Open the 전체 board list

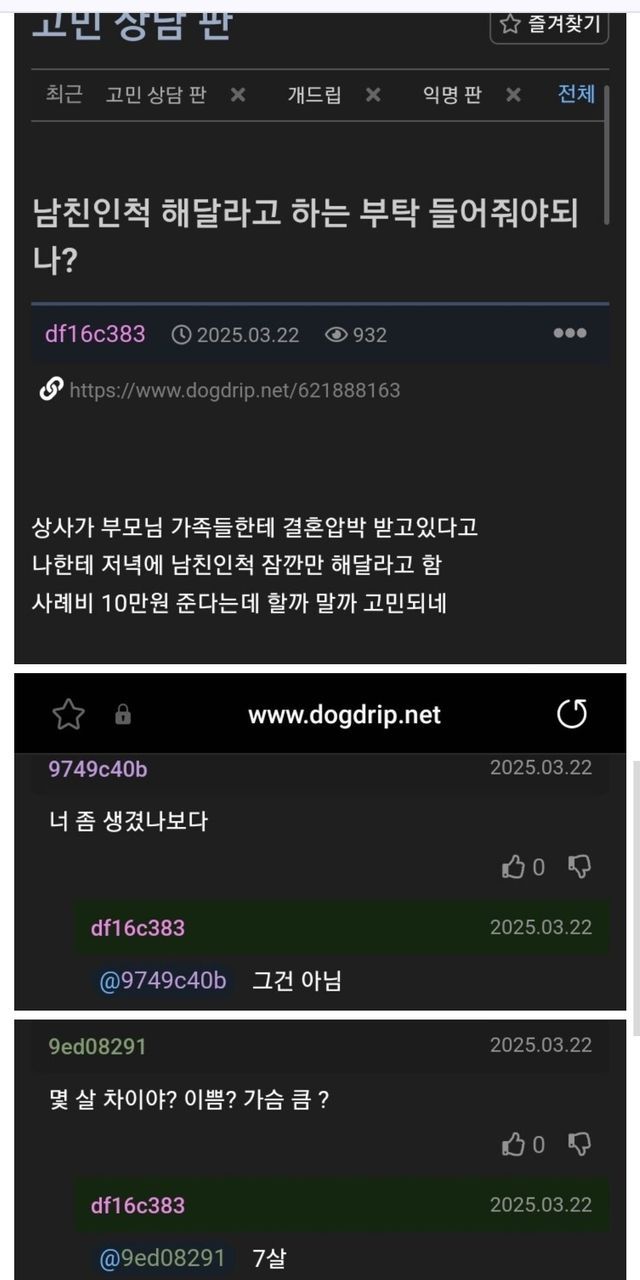(576, 94)
